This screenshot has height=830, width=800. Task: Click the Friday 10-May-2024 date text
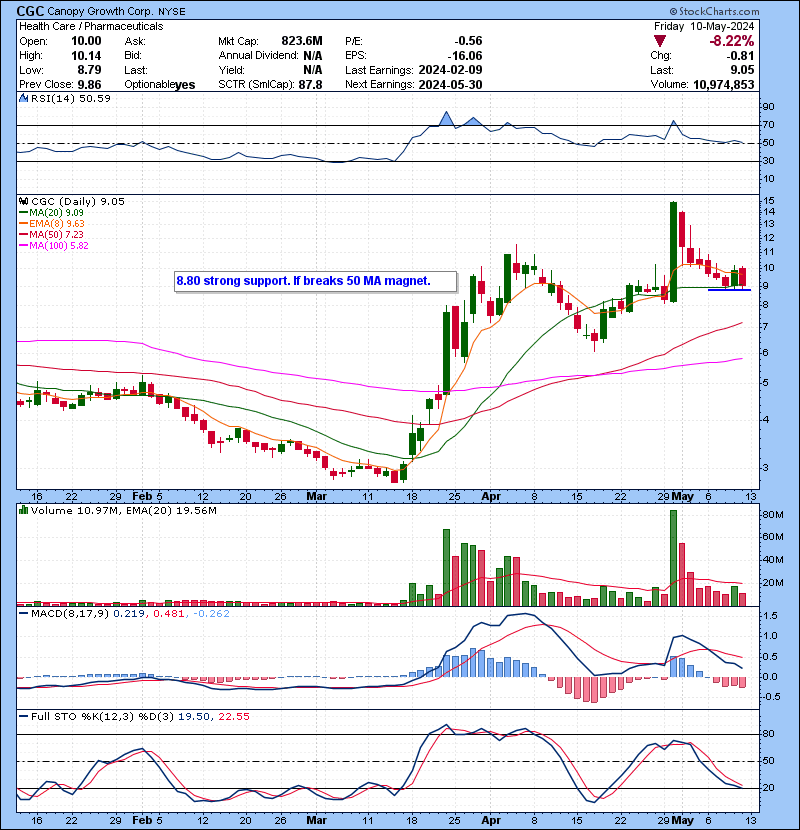(x=704, y=26)
